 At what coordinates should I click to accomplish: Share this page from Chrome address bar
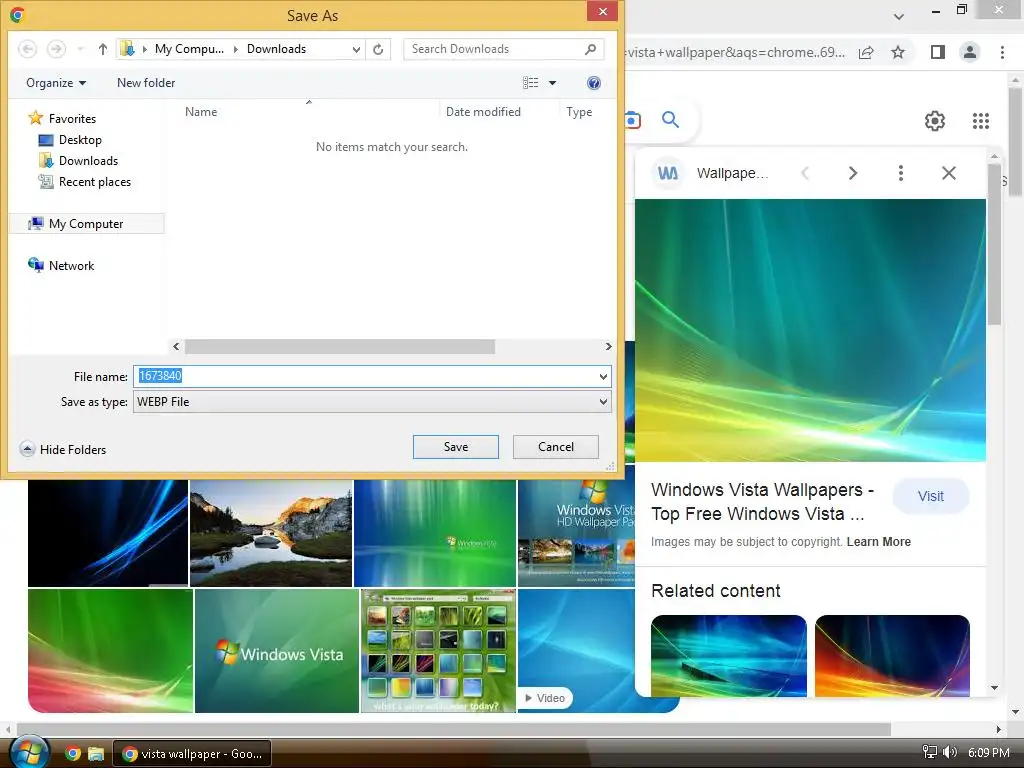866,53
